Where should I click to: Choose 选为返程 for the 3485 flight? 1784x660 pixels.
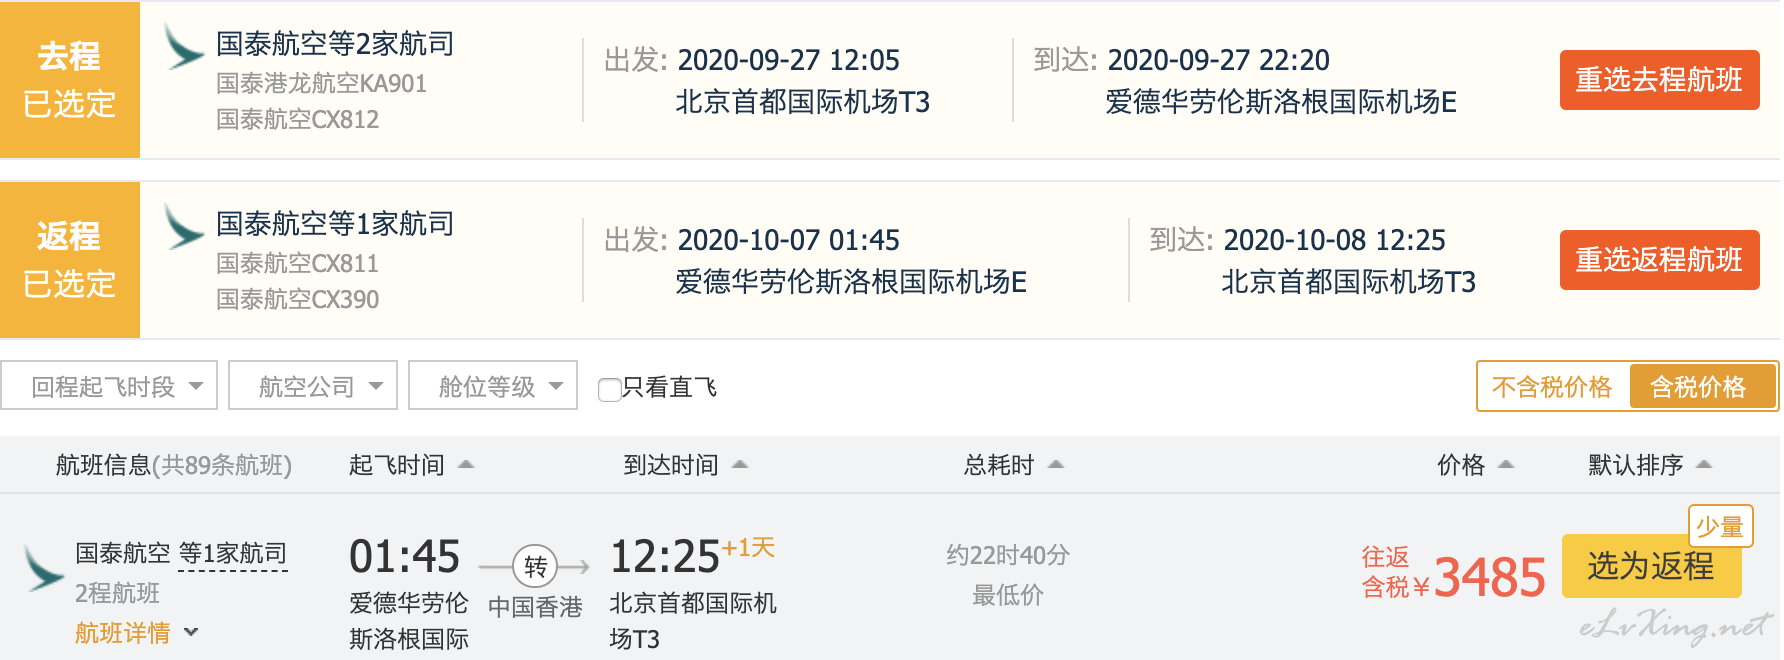click(1651, 567)
